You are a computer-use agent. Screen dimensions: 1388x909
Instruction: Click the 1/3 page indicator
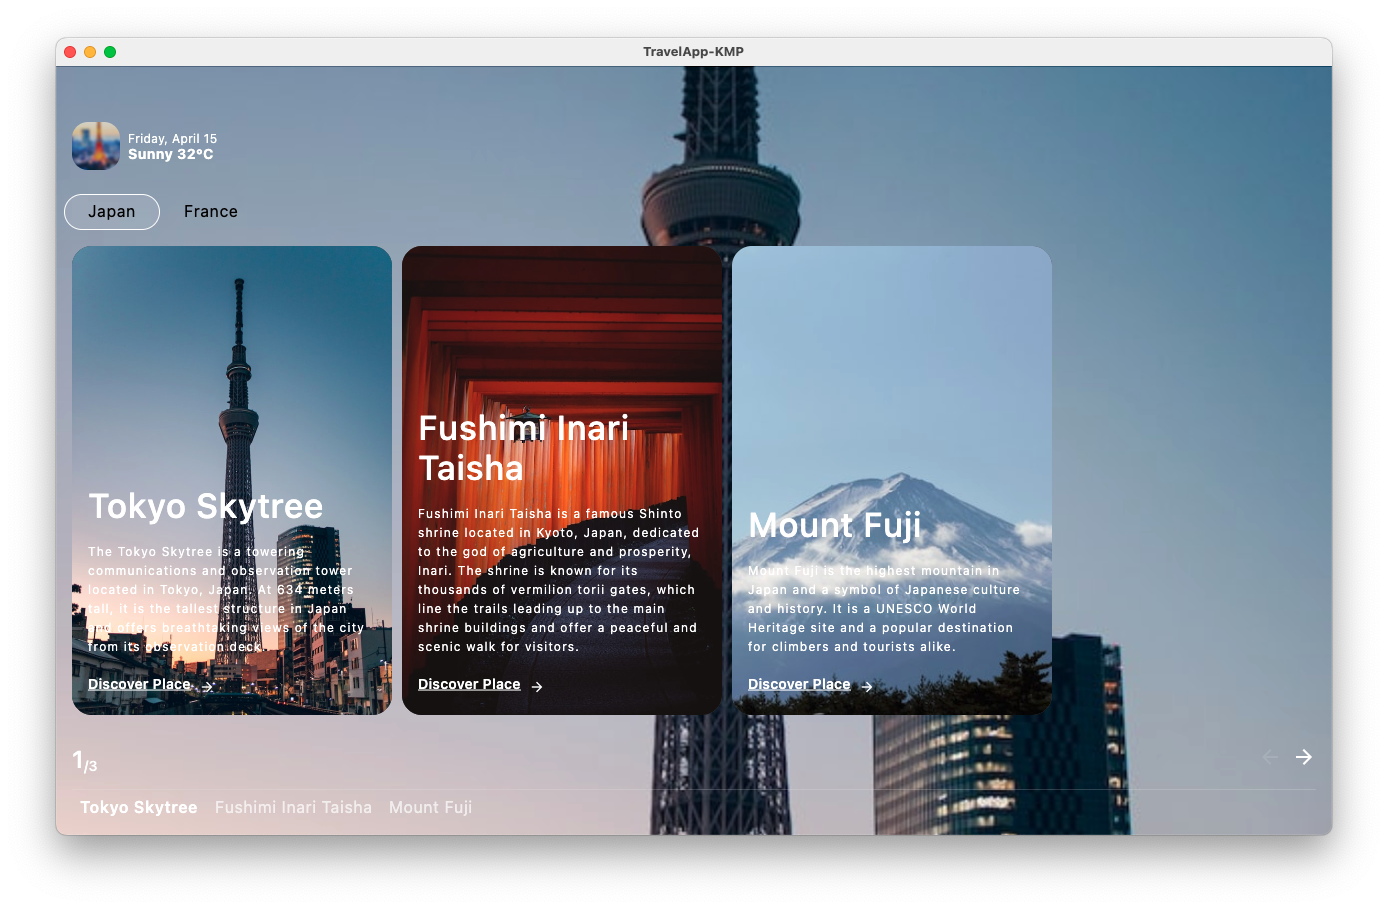(x=85, y=762)
